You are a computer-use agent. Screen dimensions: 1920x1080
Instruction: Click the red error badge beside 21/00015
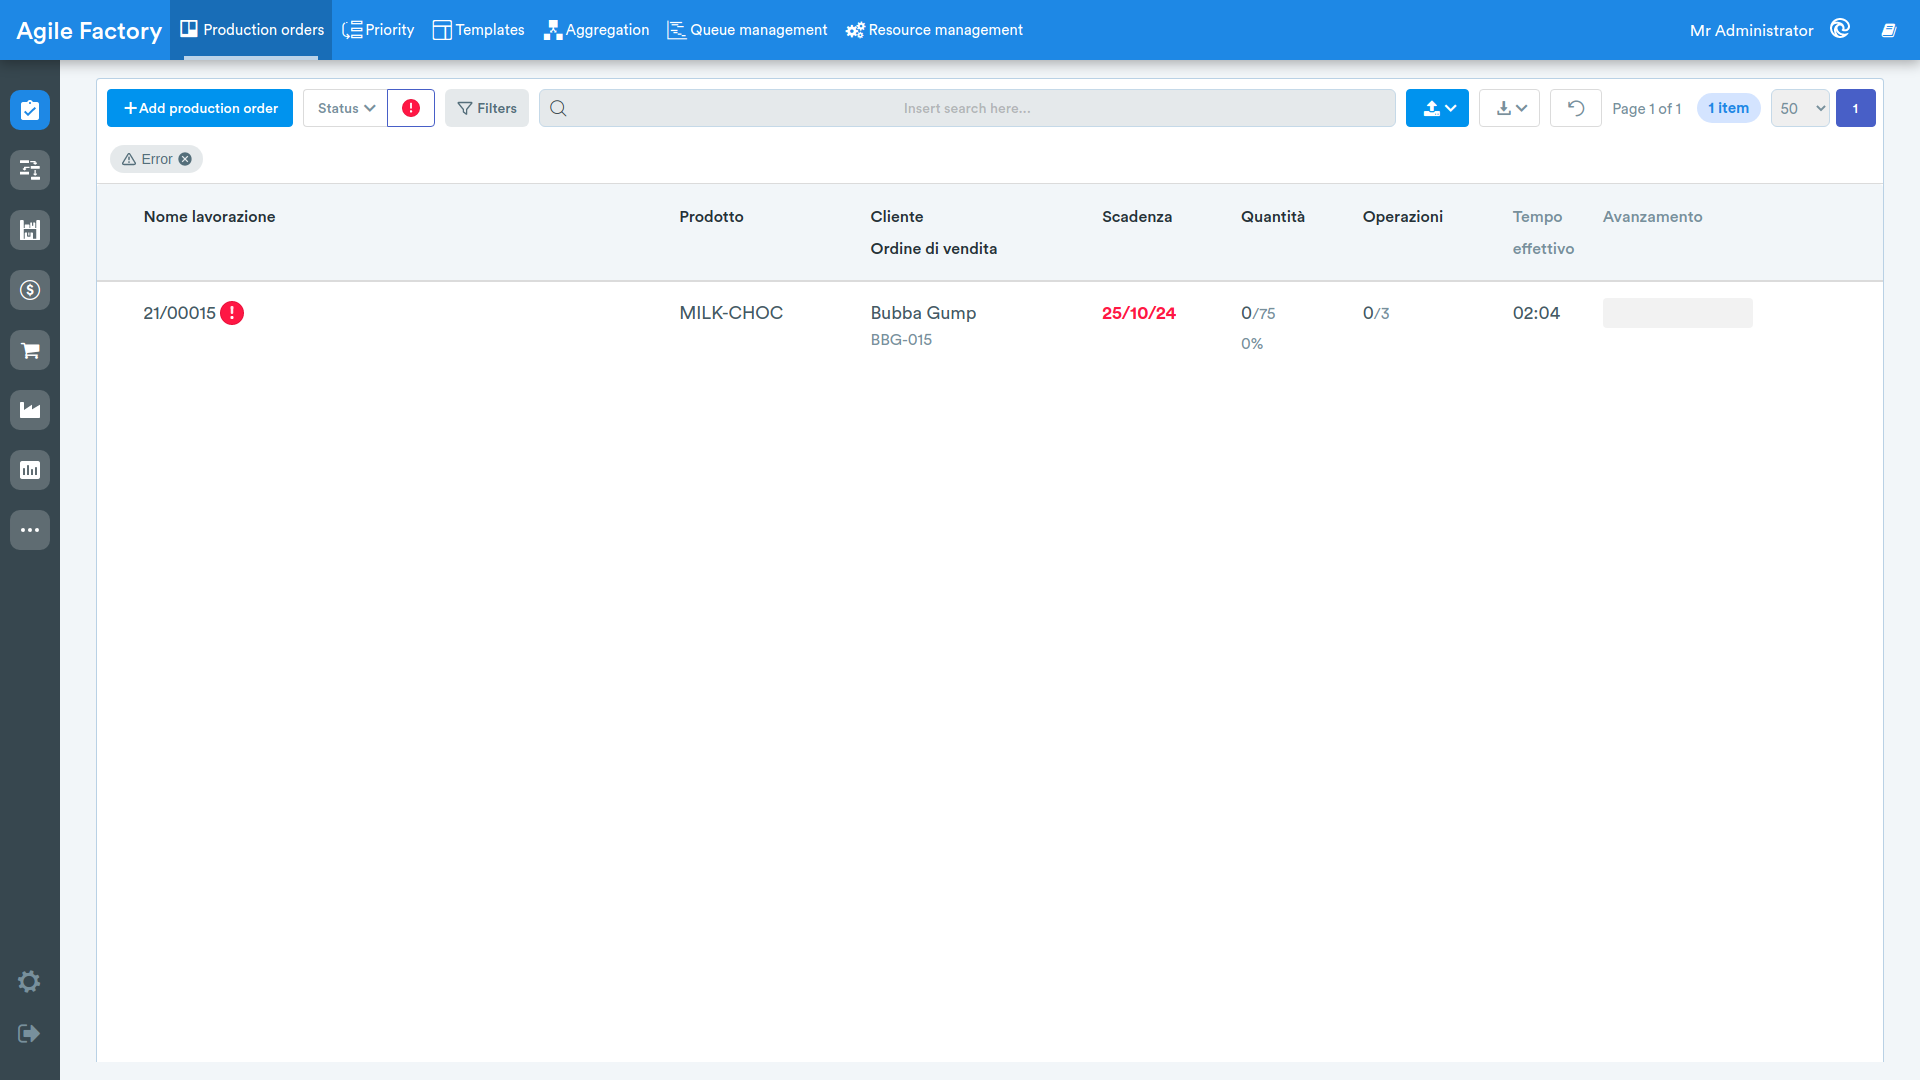(232, 313)
